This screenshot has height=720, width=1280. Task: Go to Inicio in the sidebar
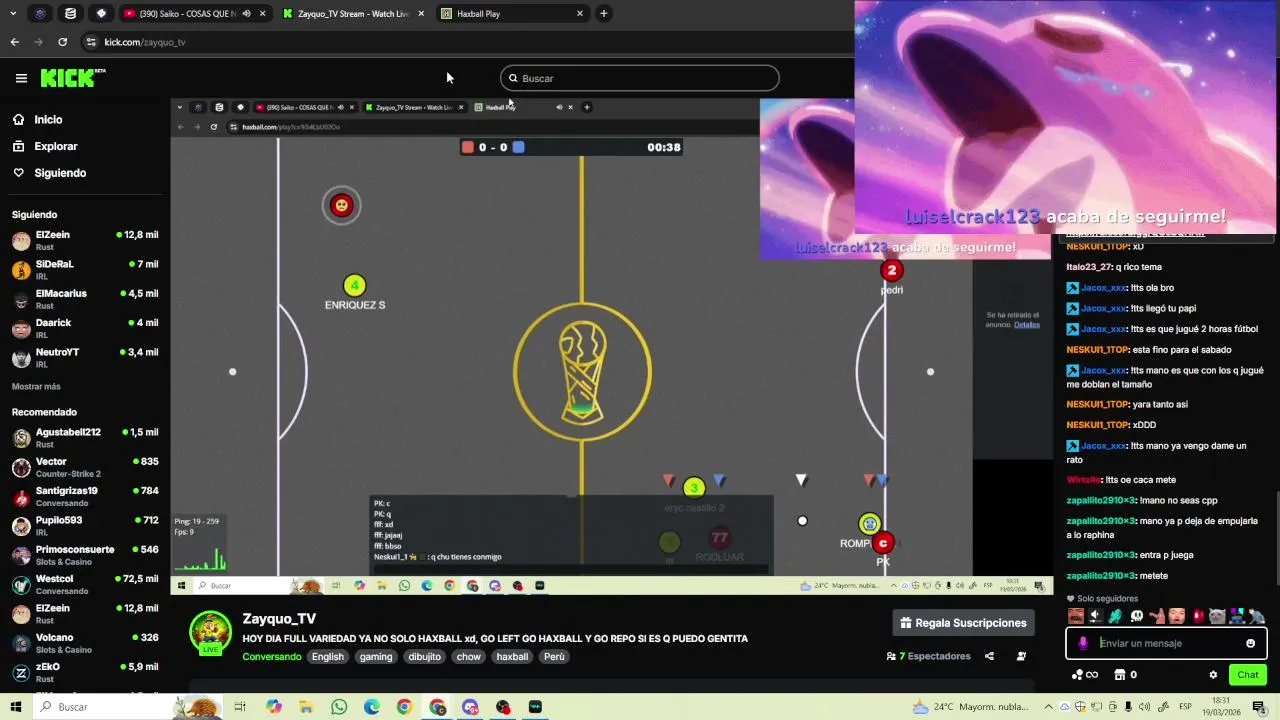(x=48, y=119)
